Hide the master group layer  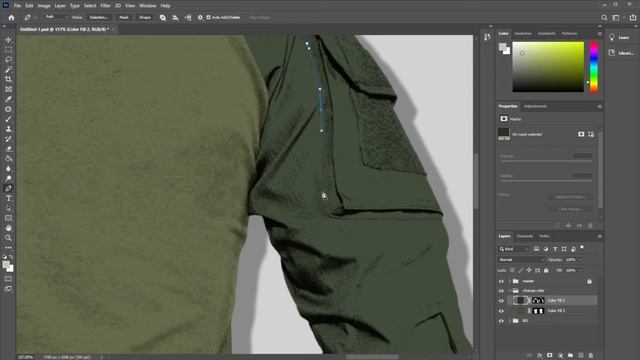[x=501, y=281]
